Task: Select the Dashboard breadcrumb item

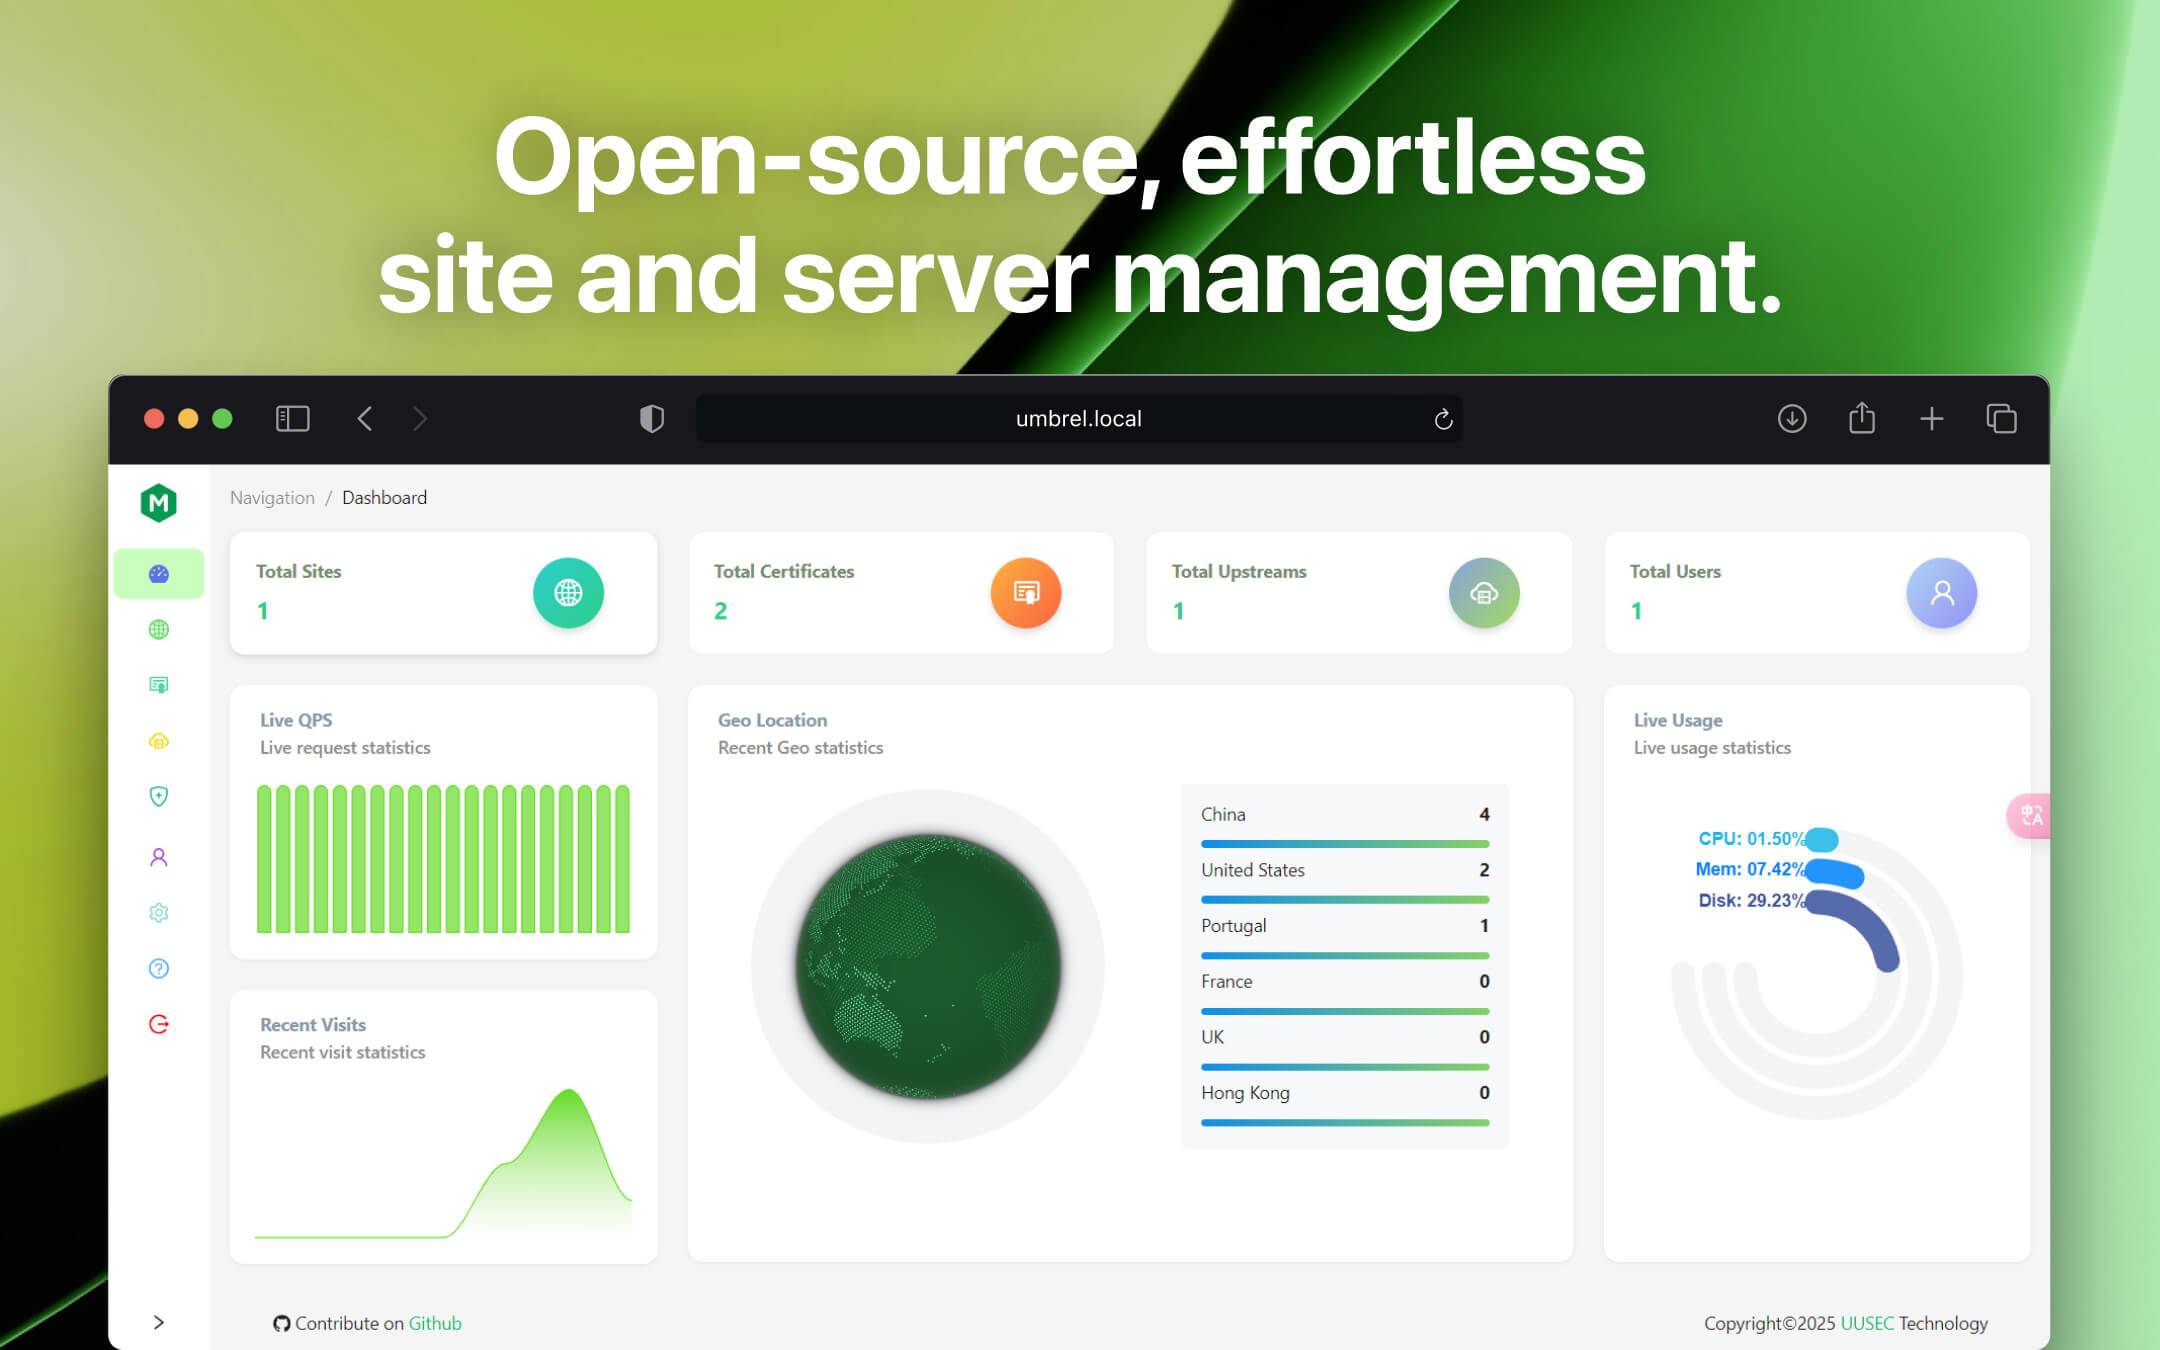Action: pyautogui.click(x=384, y=497)
